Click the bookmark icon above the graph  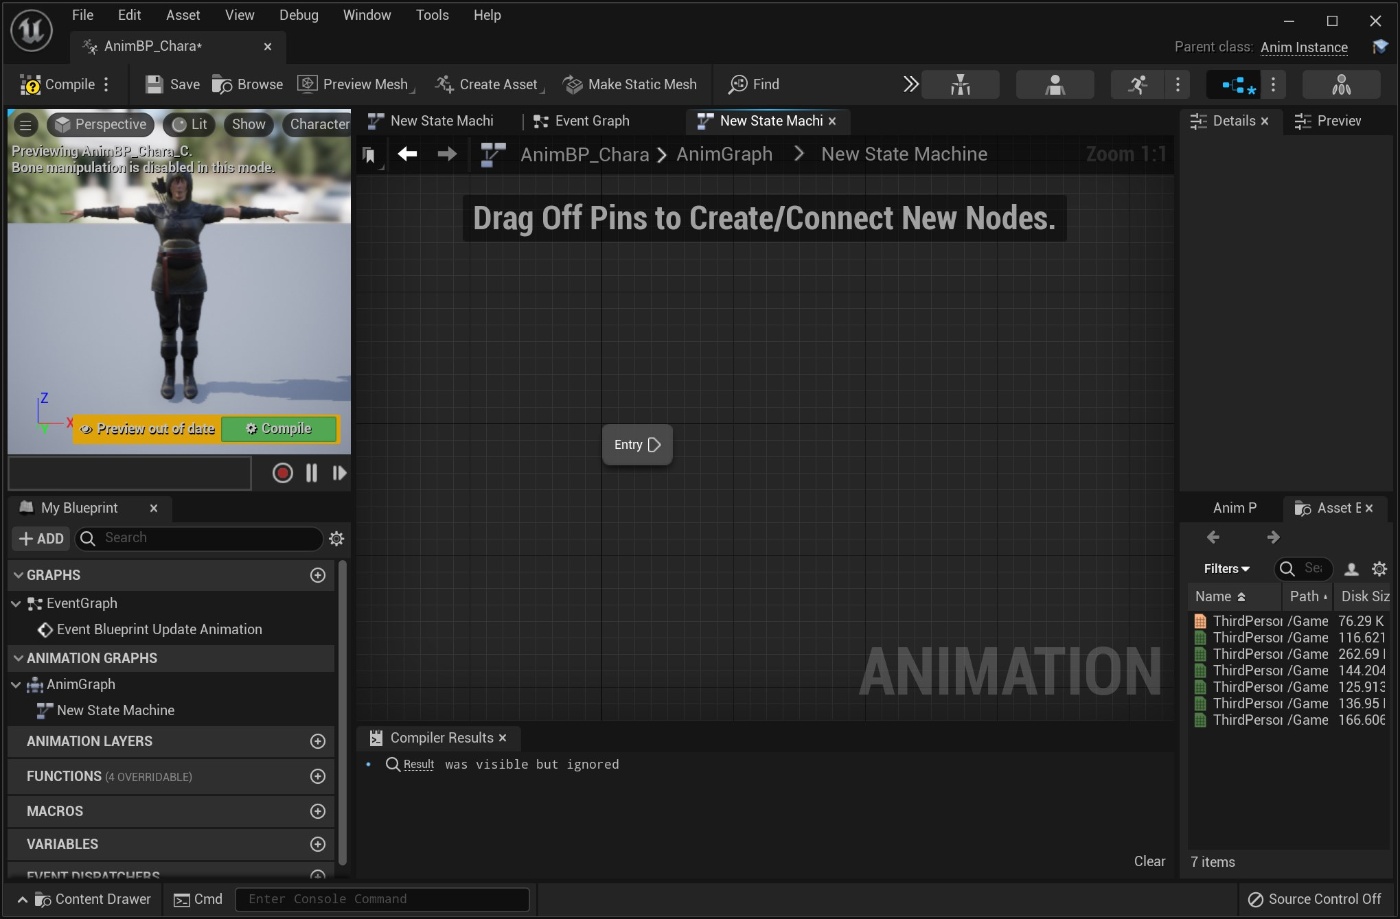370,154
